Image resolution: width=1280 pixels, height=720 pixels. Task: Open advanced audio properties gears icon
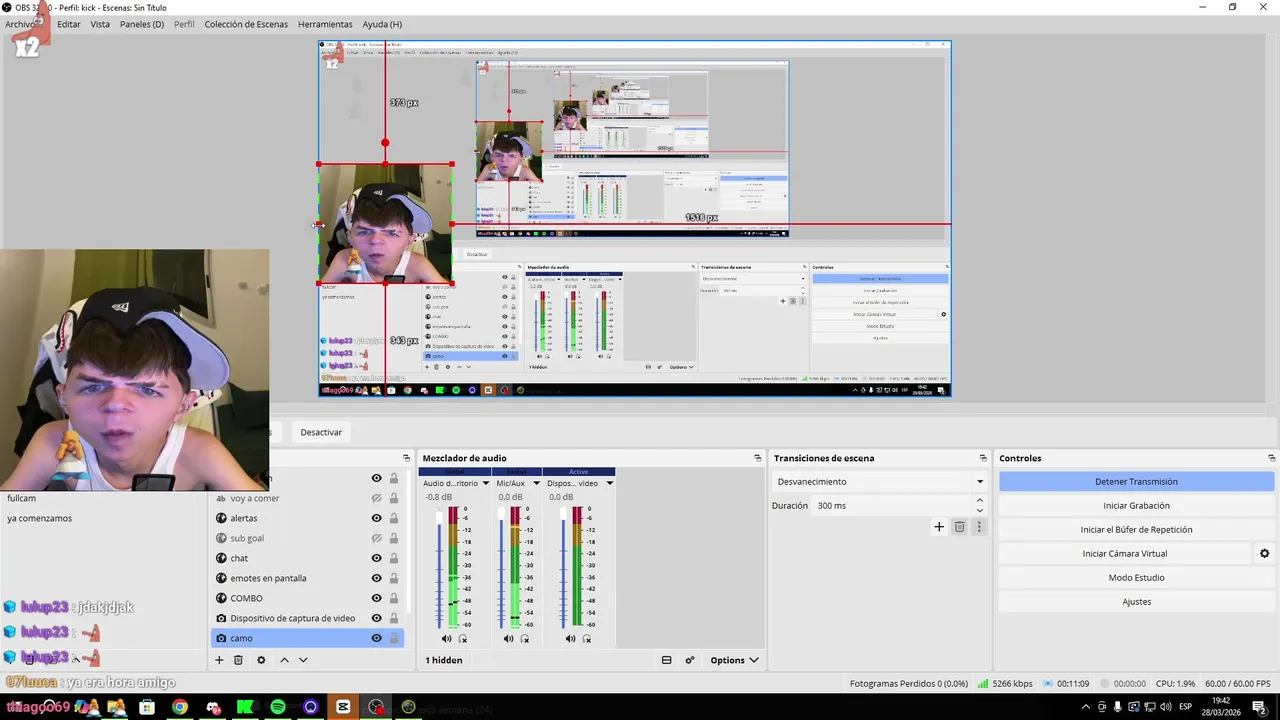point(690,660)
